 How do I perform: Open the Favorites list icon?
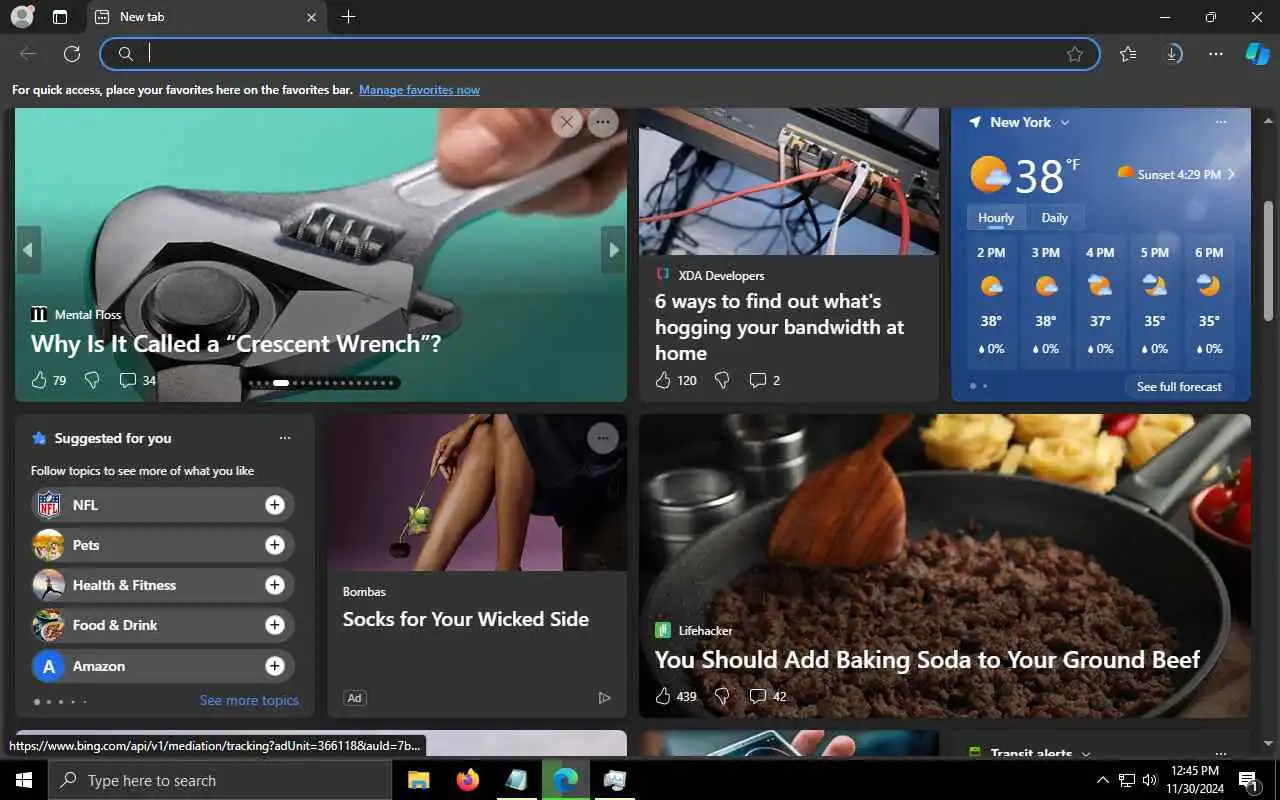click(x=1128, y=54)
